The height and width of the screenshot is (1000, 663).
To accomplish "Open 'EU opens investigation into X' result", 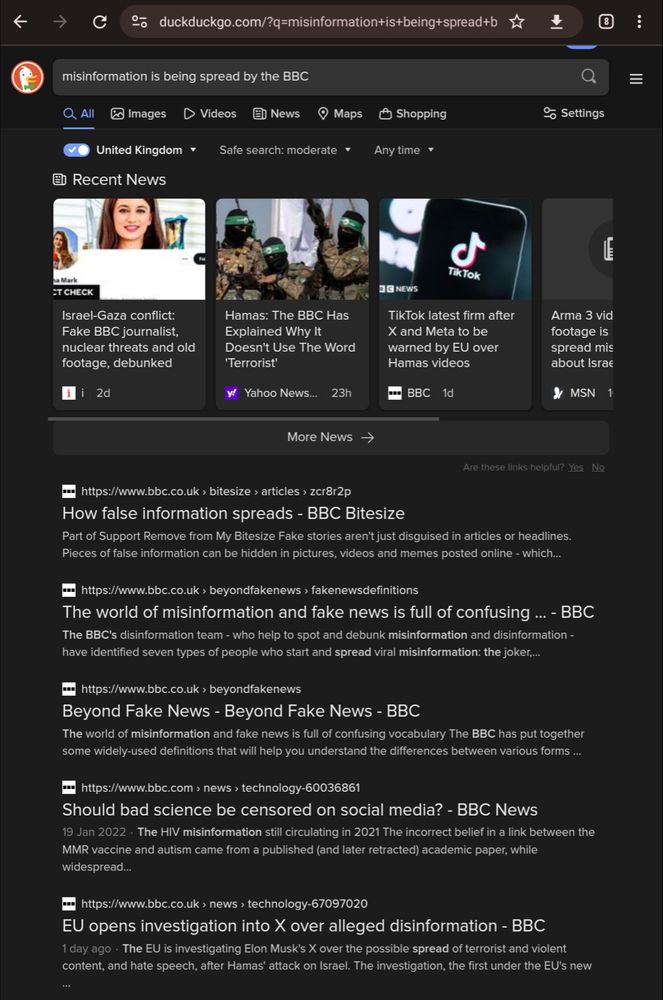I will click(x=303, y=926).
